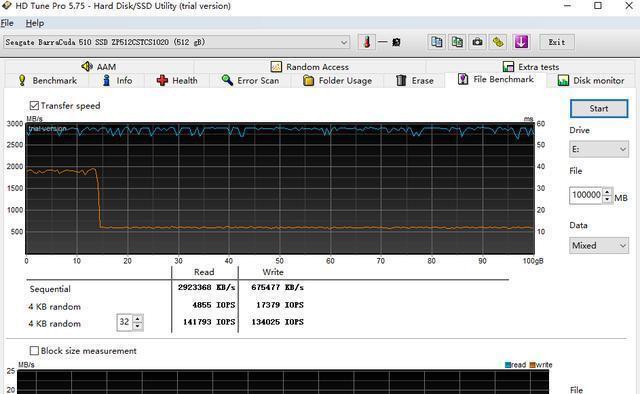Click the file size 100000 input field
This screenshot has width=640, height=394.
tap(586, 195)
